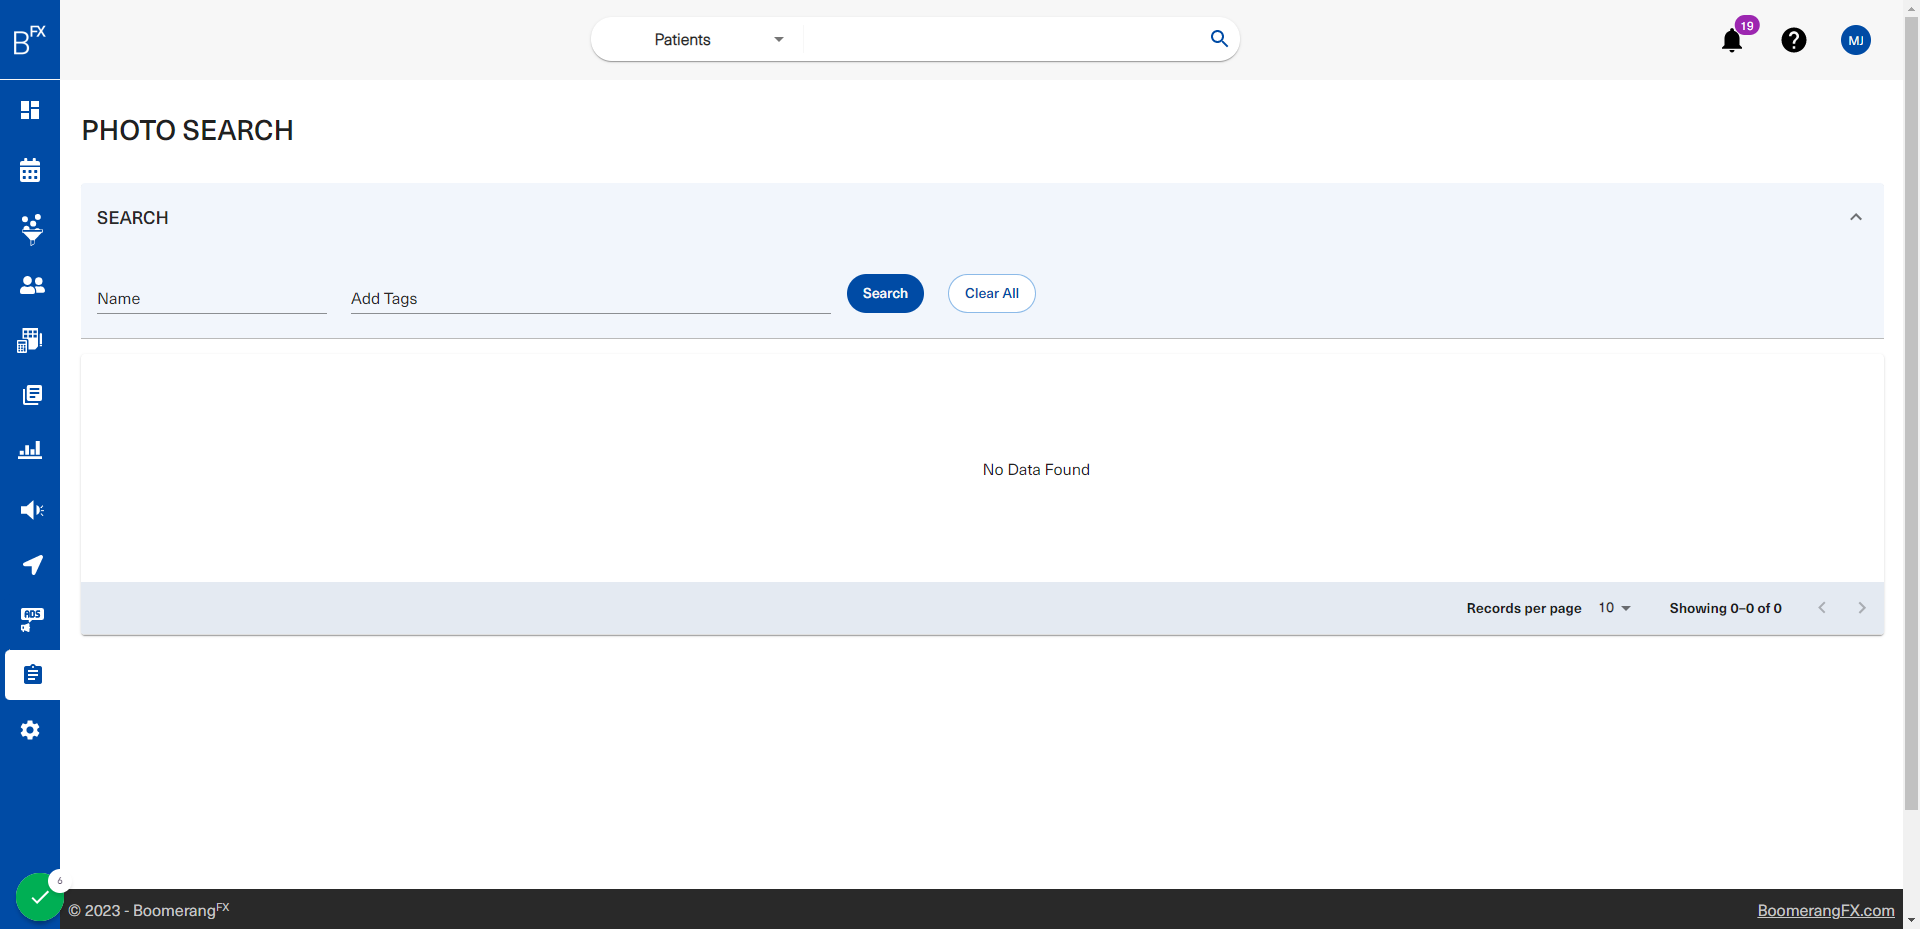Open the point-of-sale calculator icon in sidebar
The image size is (1920, 929).
click(x=30, y=340)
